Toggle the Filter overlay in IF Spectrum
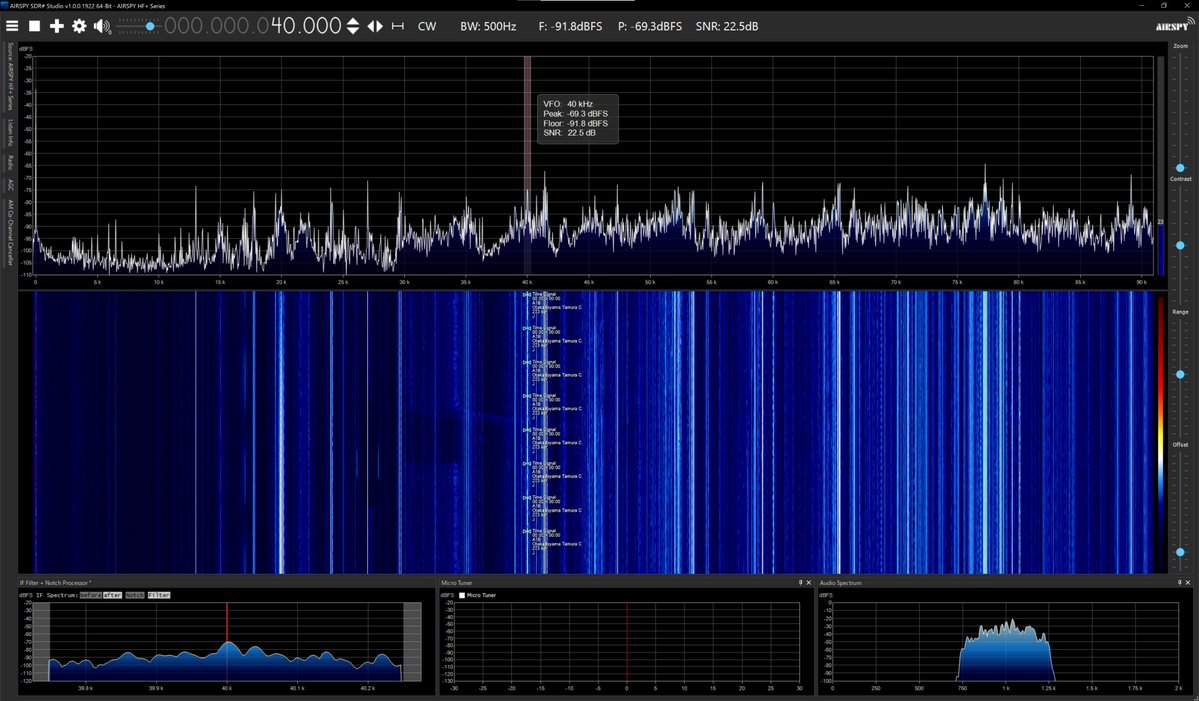1199x701 pixels. tap(159, 595)
